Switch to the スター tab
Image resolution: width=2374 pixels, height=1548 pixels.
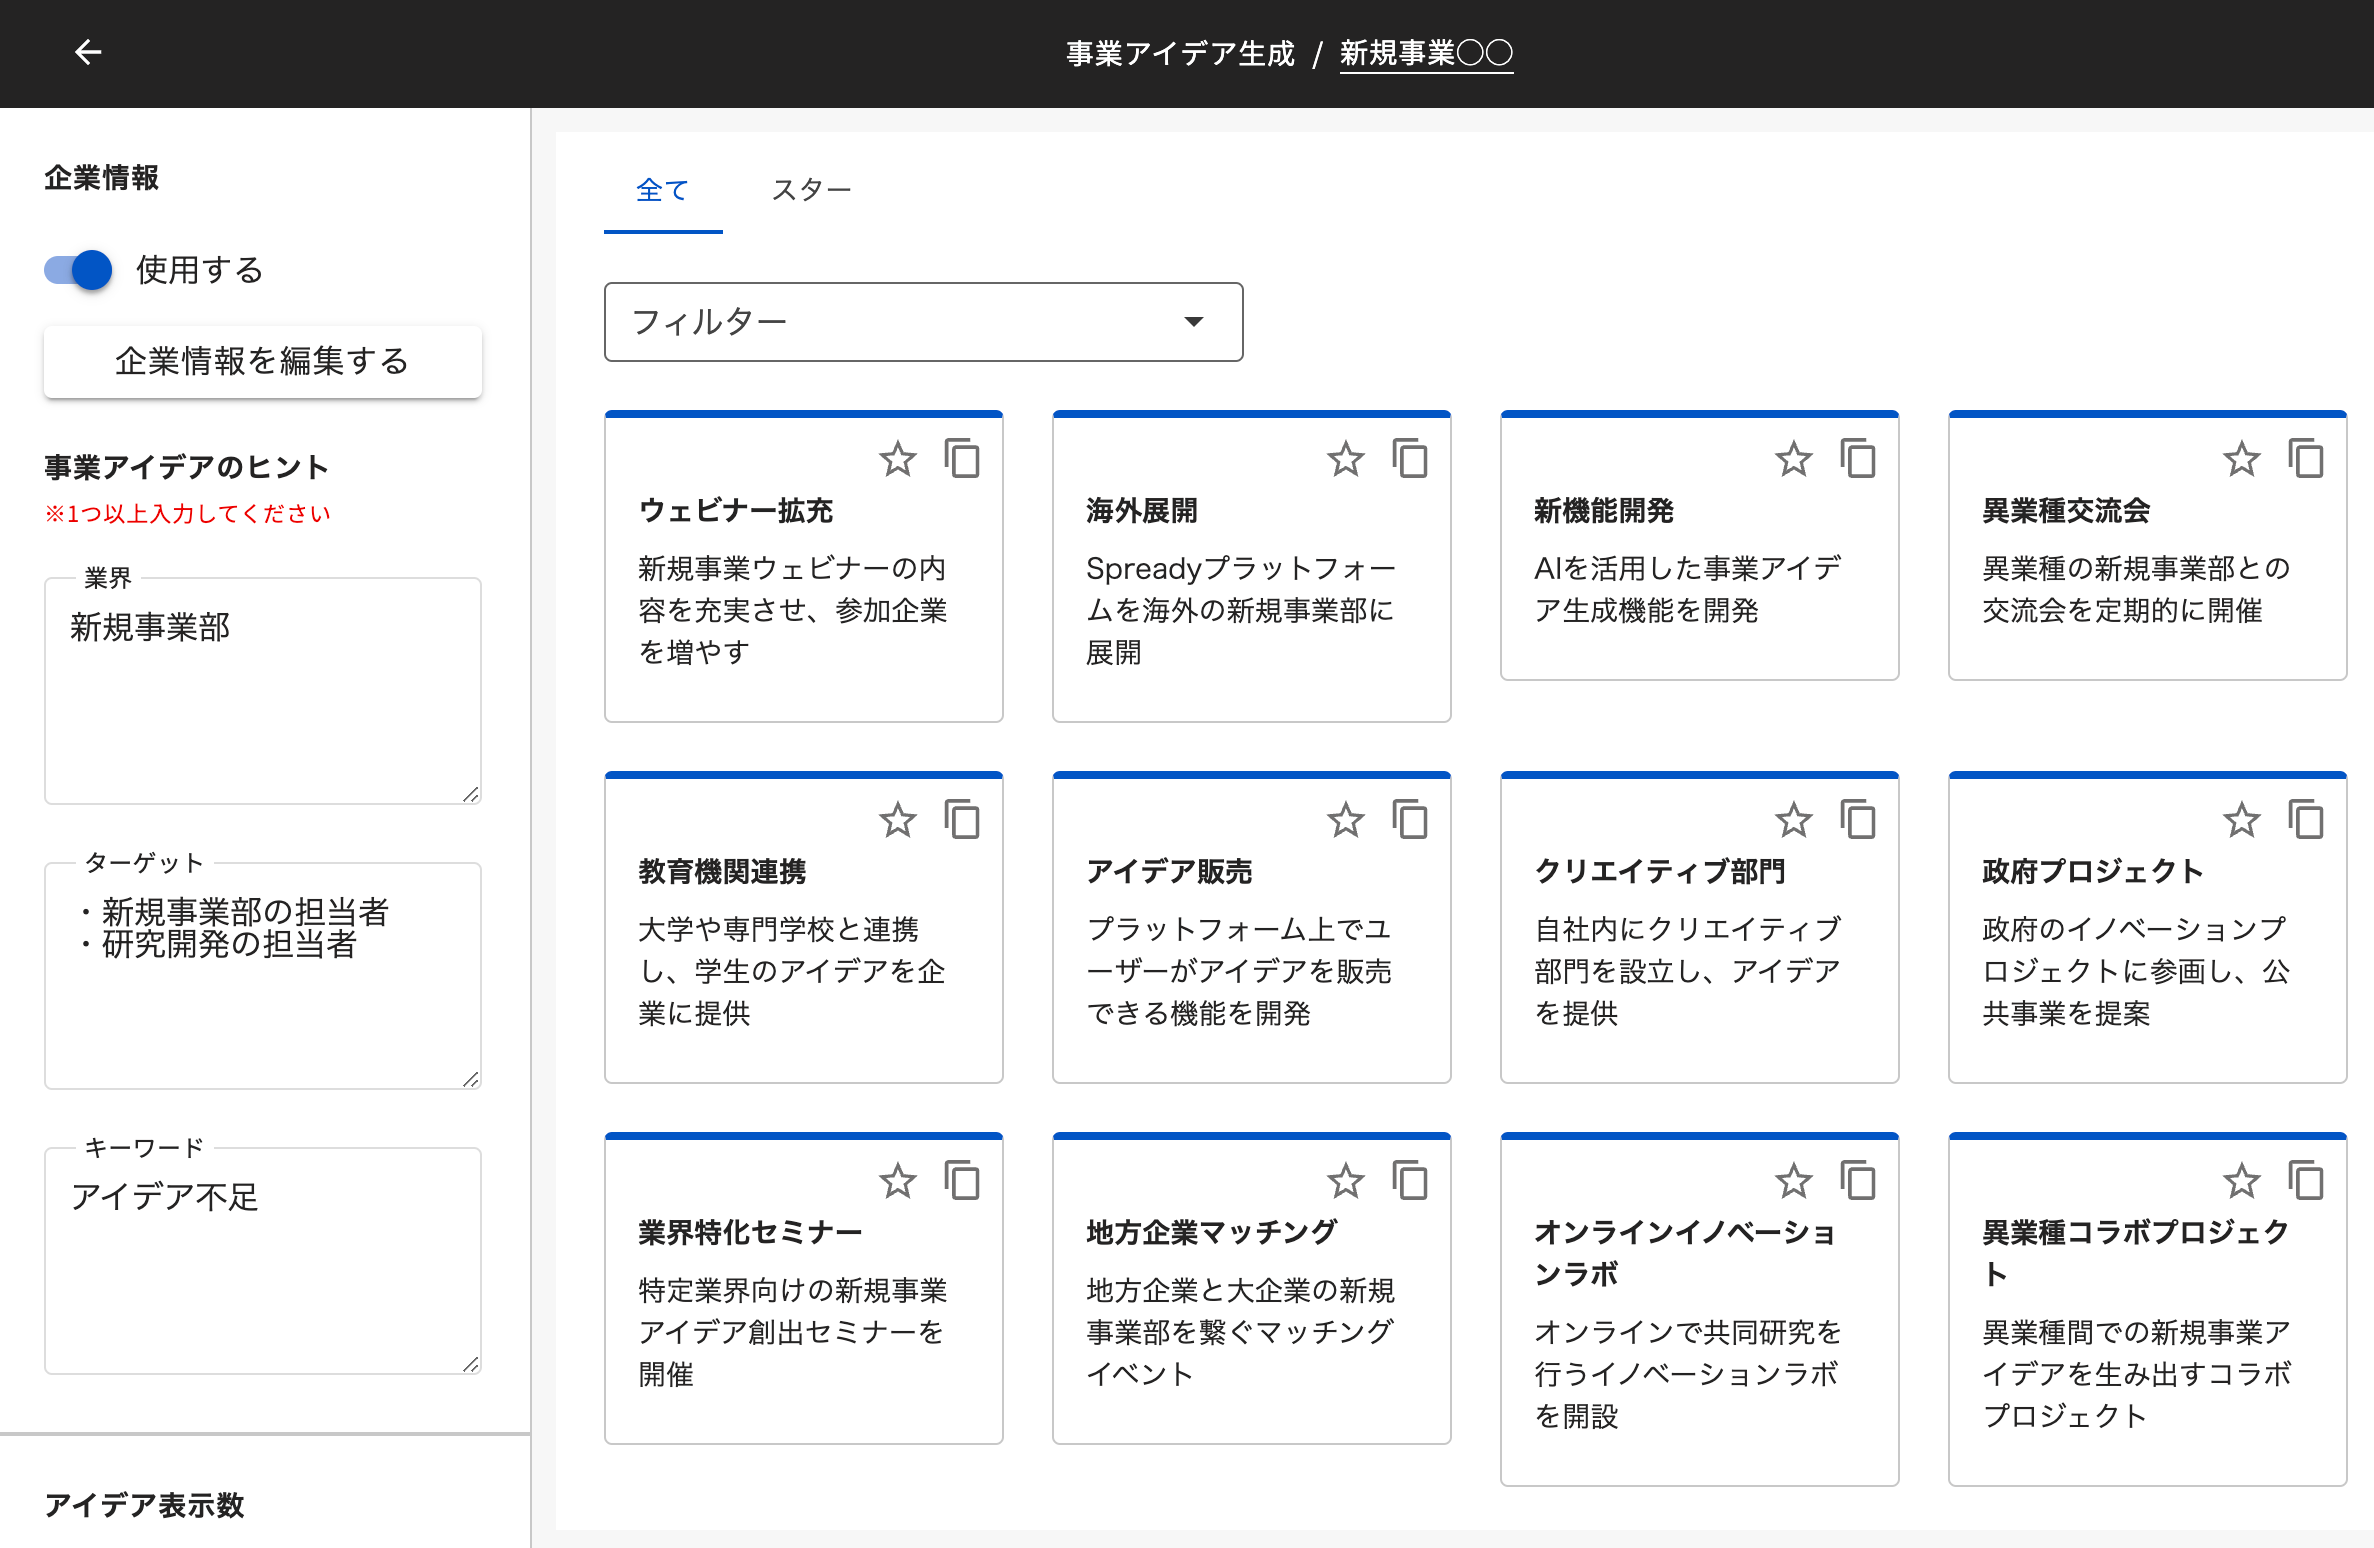[811, 190]
